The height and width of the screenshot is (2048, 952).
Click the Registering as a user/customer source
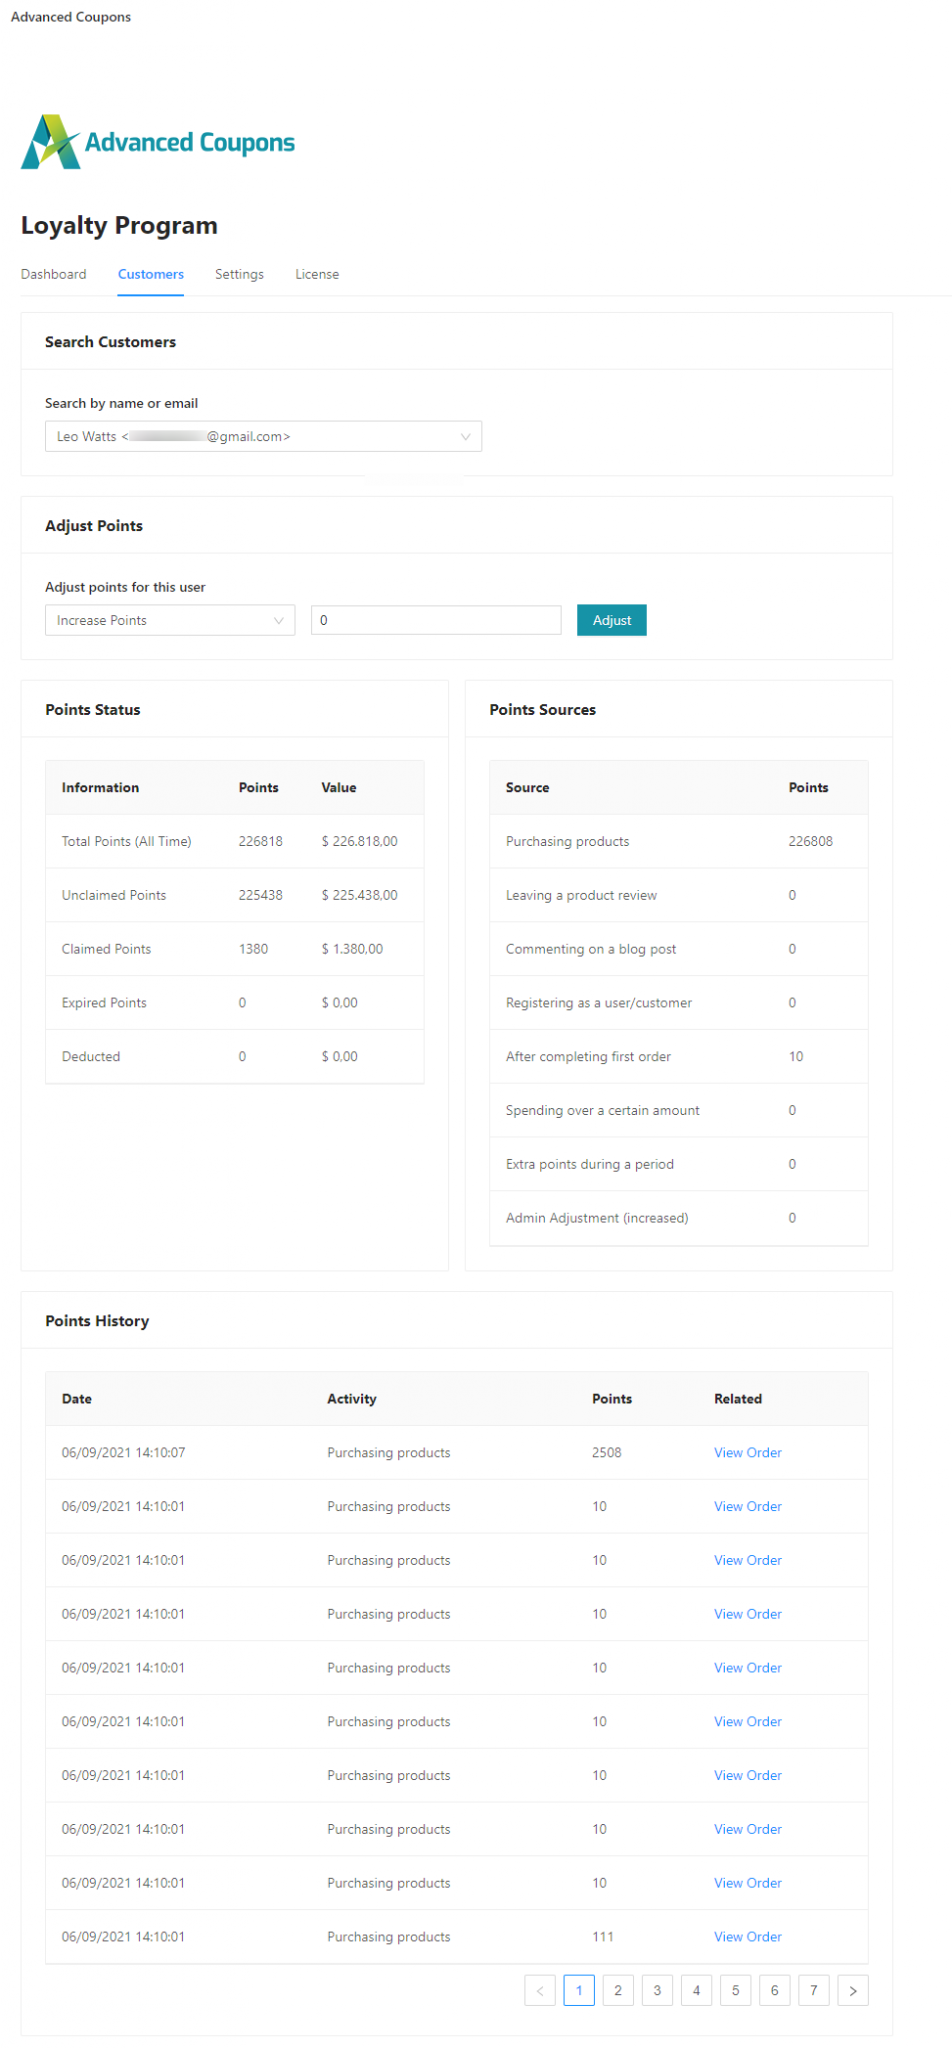point(599,1003)
